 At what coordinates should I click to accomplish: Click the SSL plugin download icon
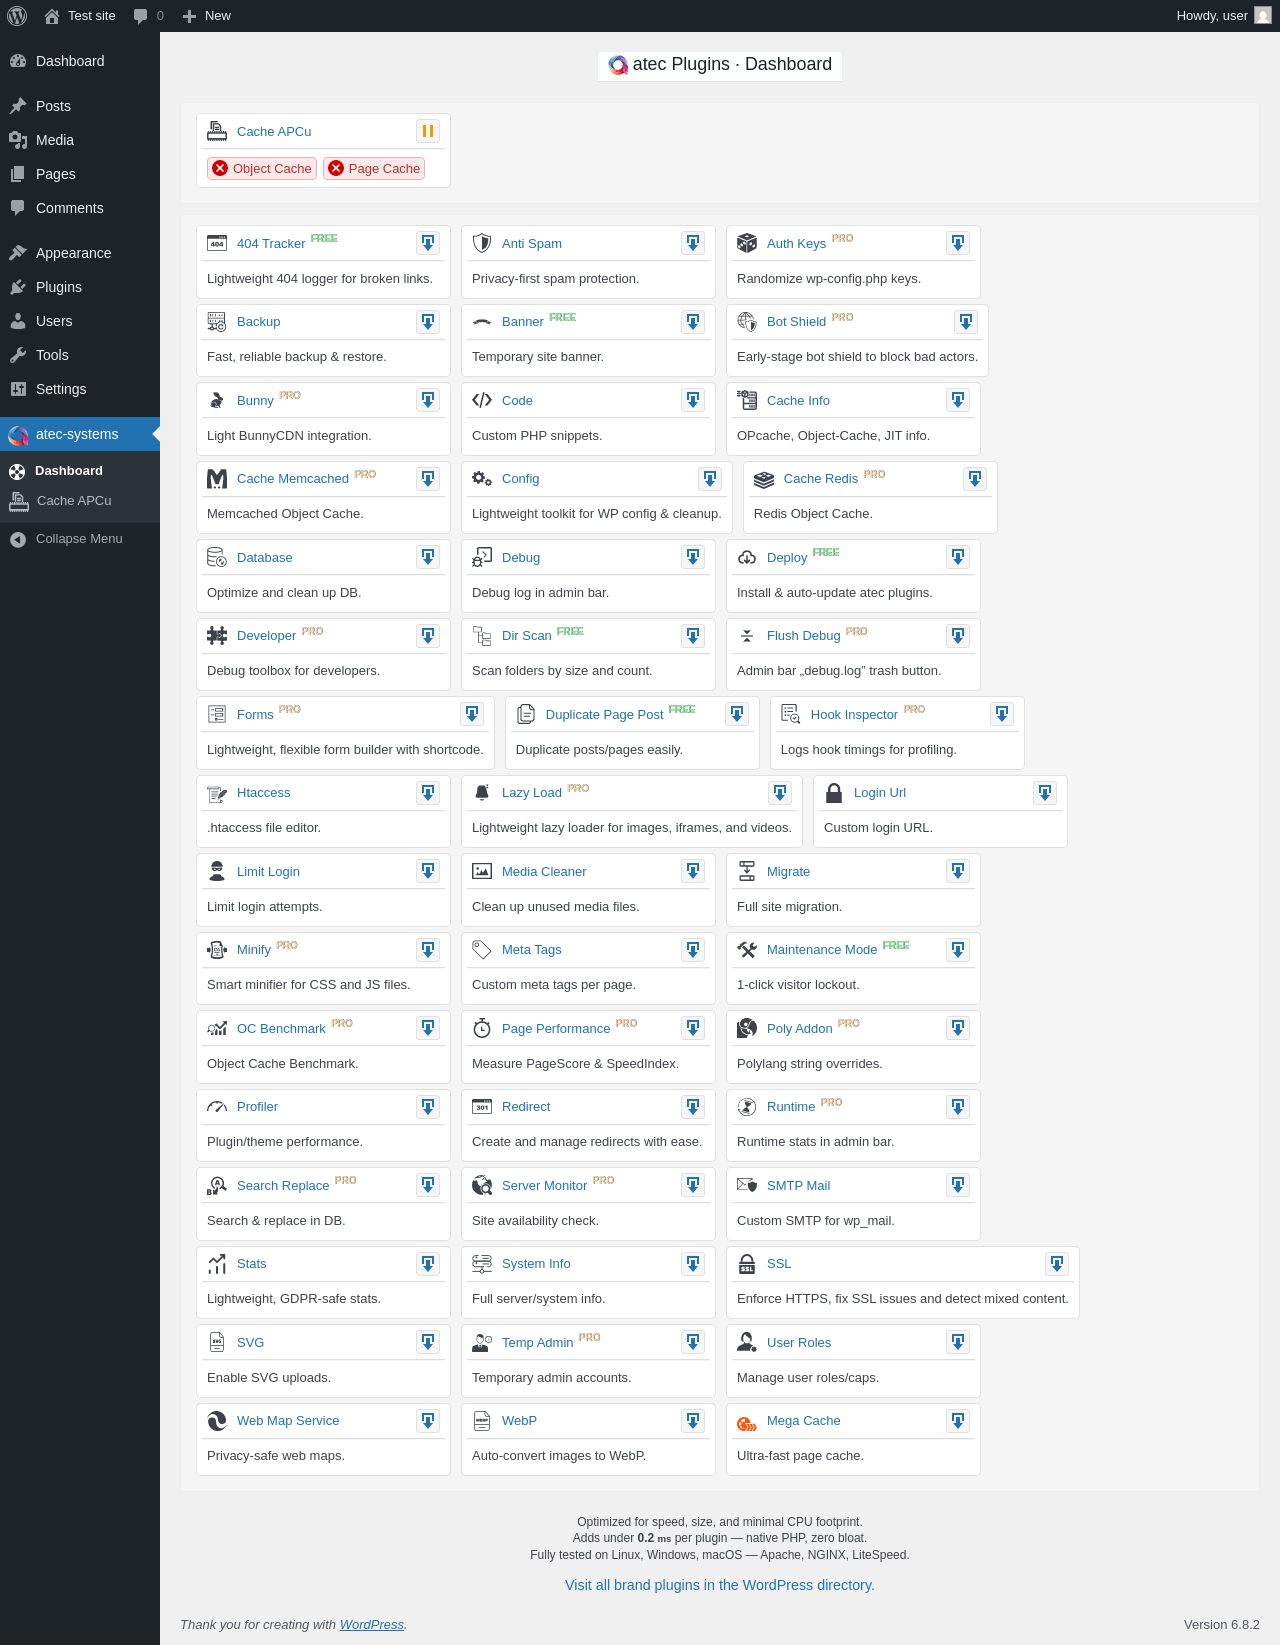click(1057, 1264)
